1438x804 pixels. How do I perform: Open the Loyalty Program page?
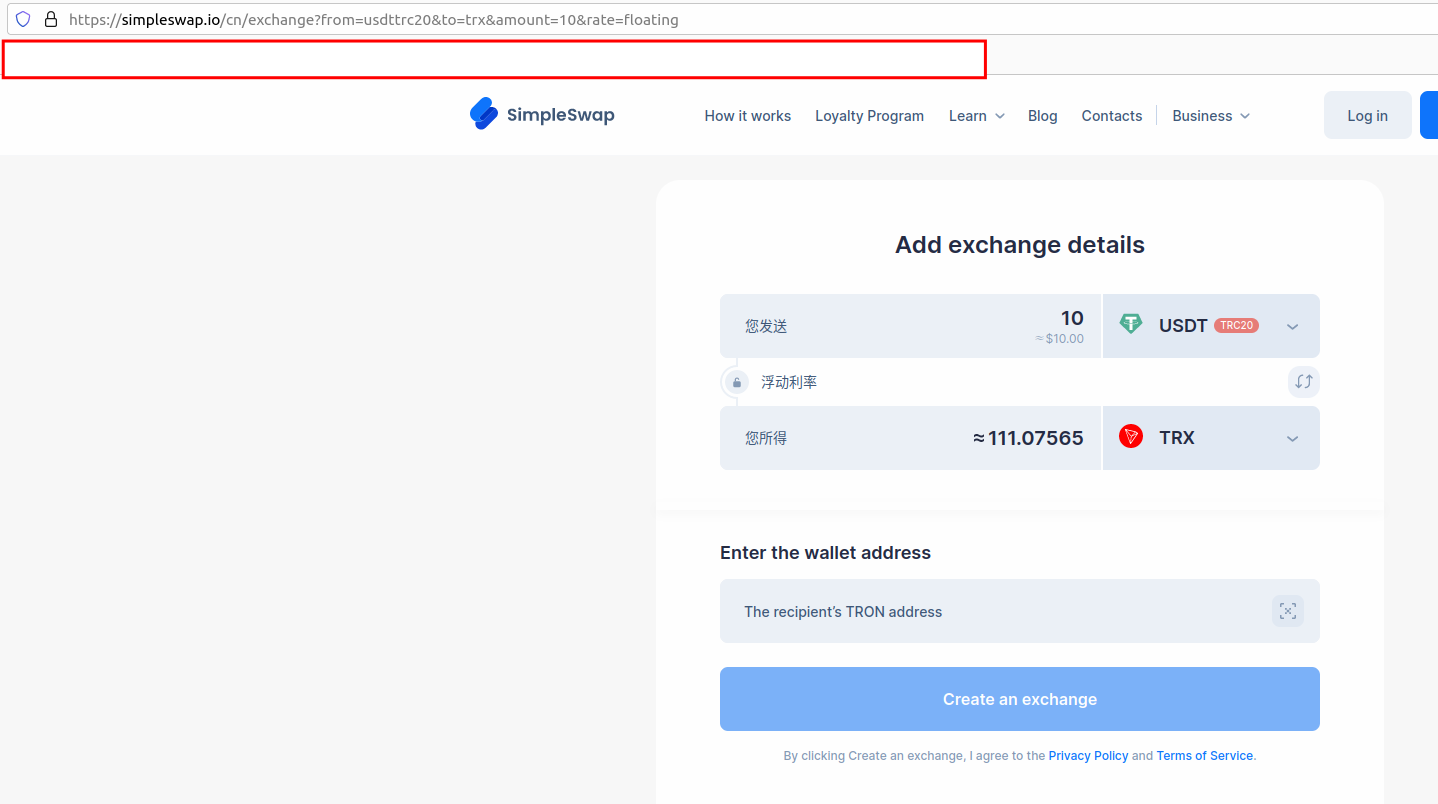pos(869,116)
